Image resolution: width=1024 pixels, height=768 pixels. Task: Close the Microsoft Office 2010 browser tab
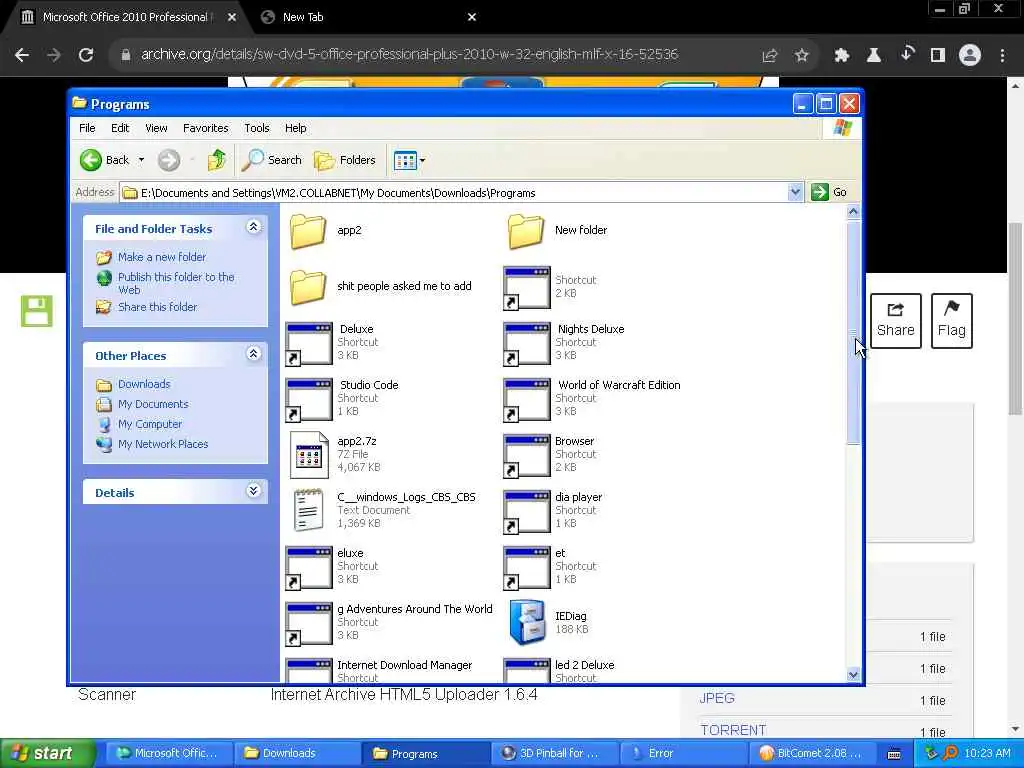[x=232, y=18]
